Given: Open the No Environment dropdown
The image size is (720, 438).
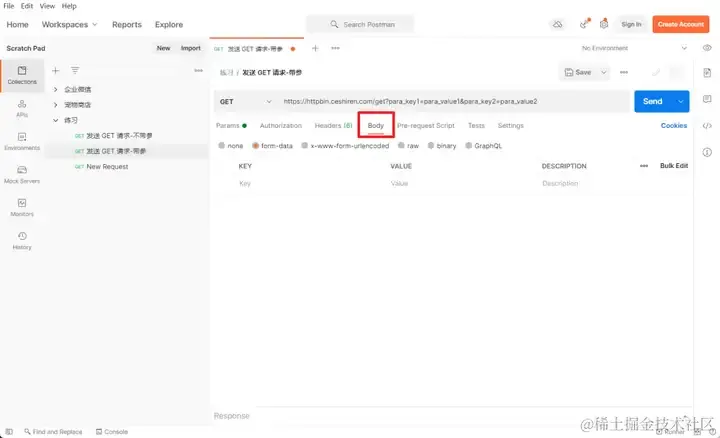Looking at the screenshot, I should pos(634,48).
